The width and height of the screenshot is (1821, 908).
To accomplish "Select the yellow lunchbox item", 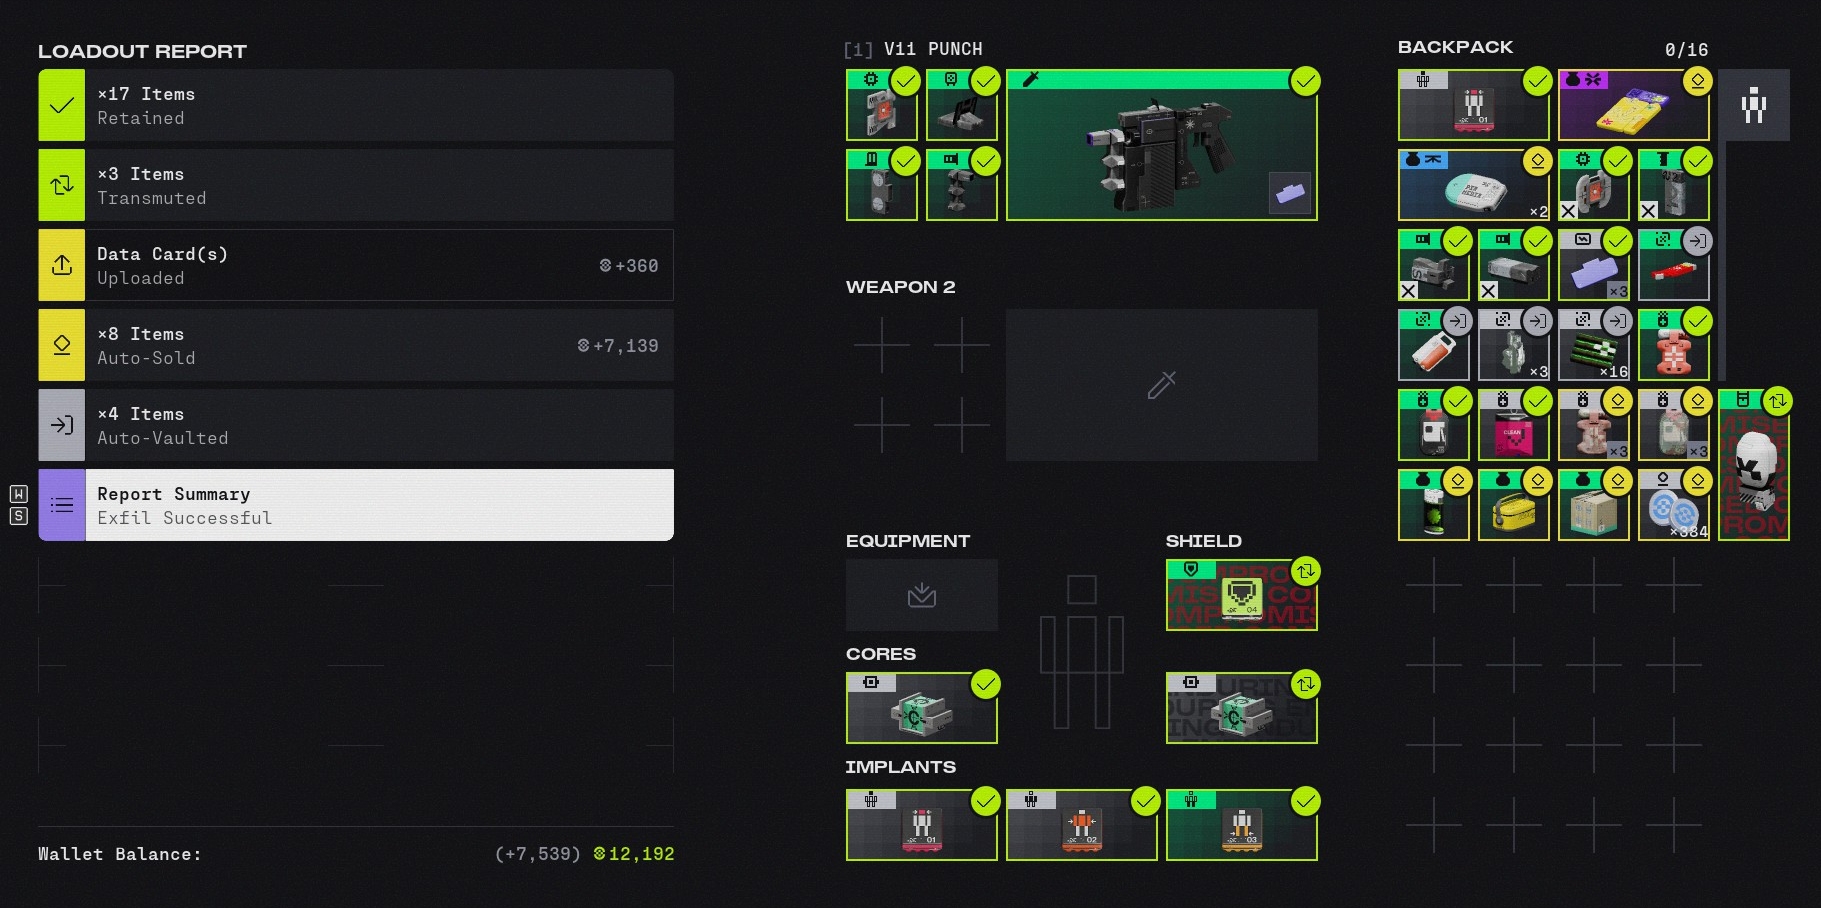I will click(x=1514, y=505).
